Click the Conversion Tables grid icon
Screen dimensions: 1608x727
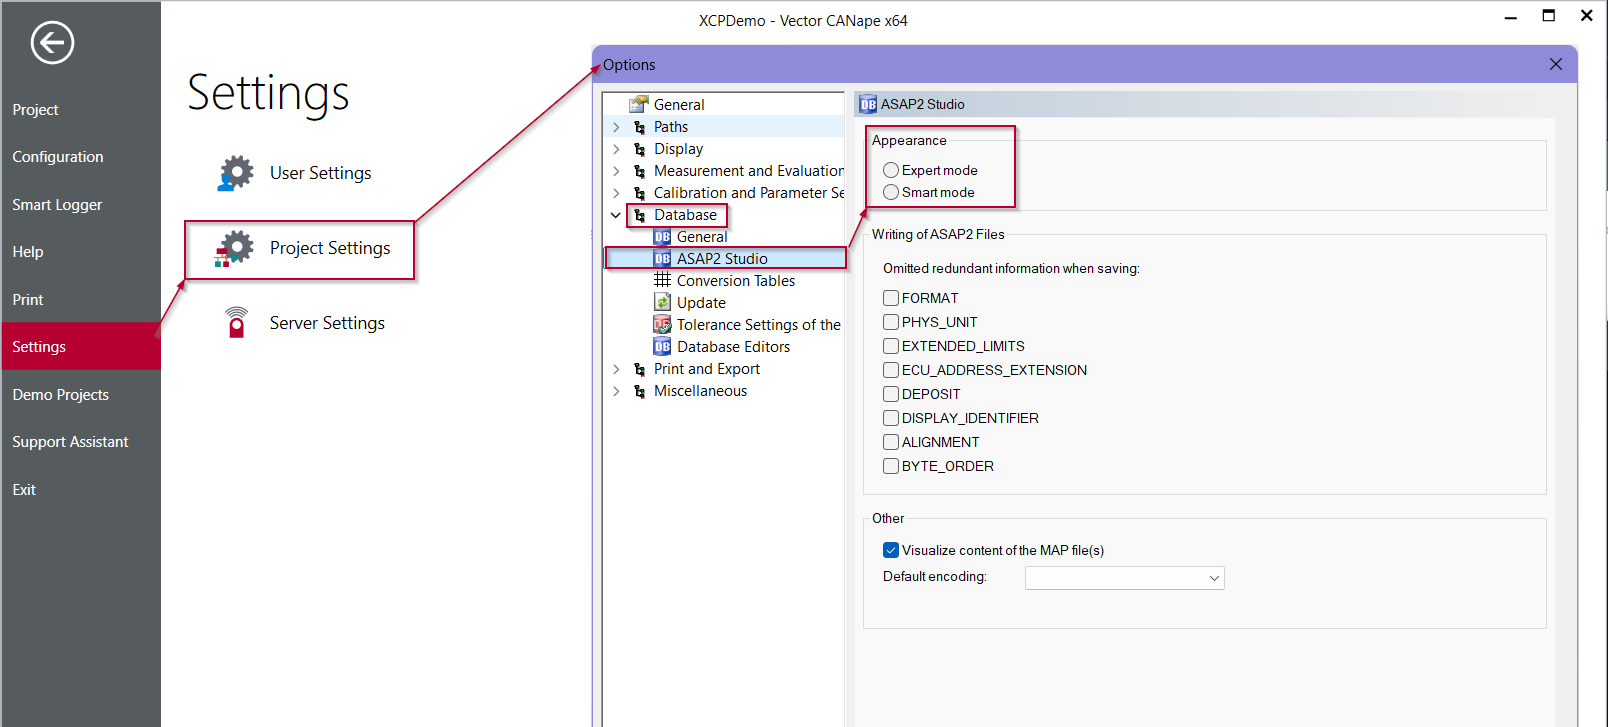tap(662, 280)
